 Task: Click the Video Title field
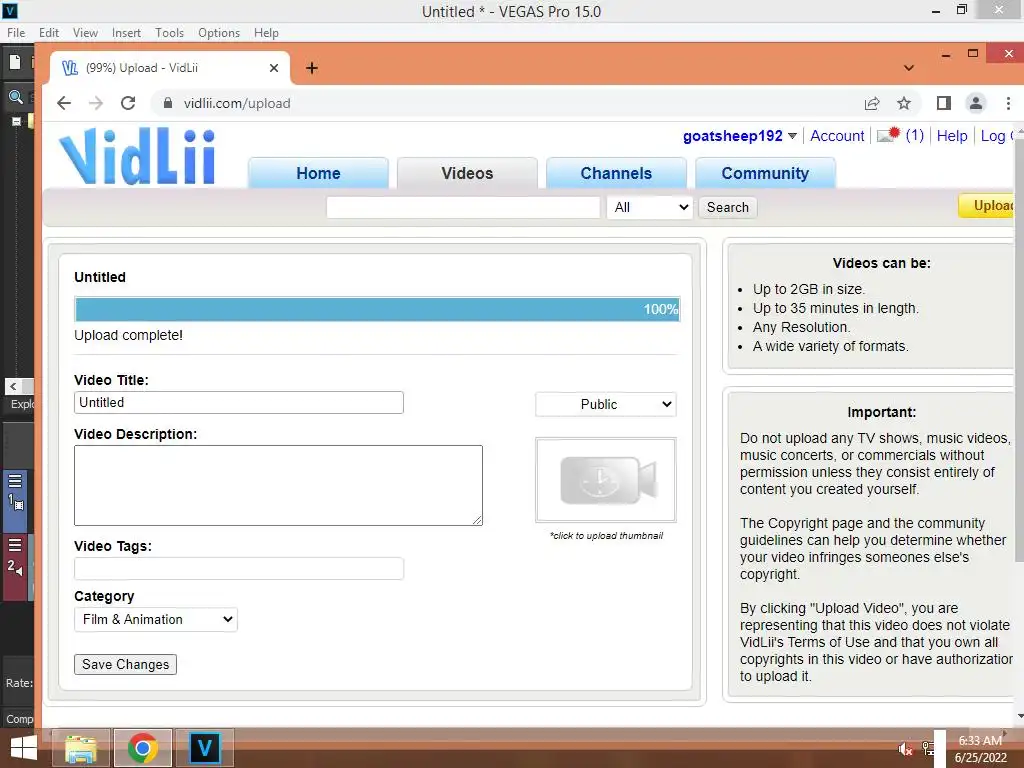[x=238, y=402]
